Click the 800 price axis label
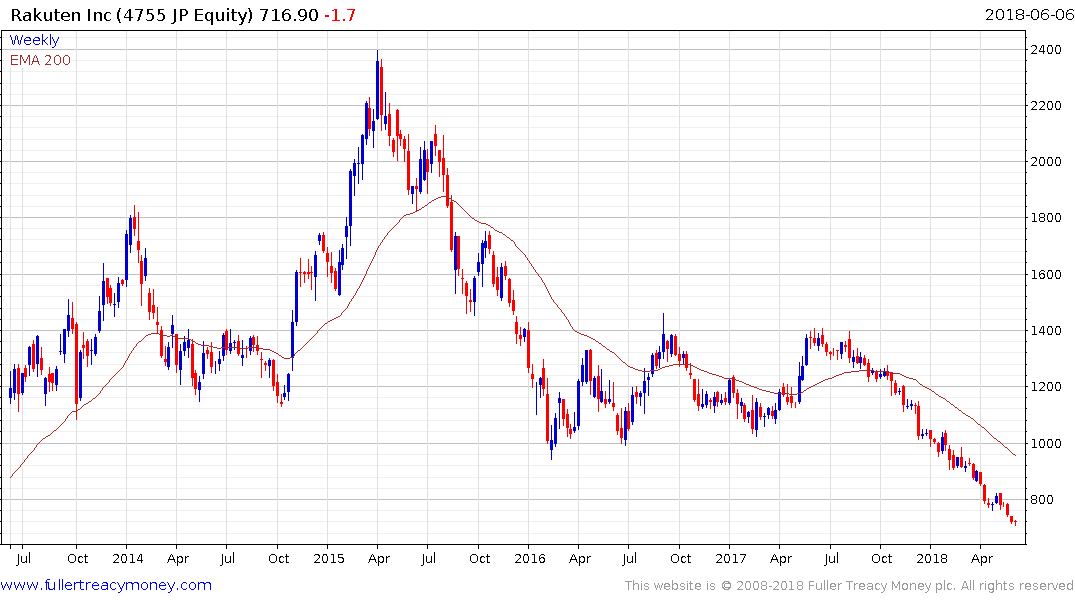The height and width of the screenshot is (600, 1075). coord(1041,500)
